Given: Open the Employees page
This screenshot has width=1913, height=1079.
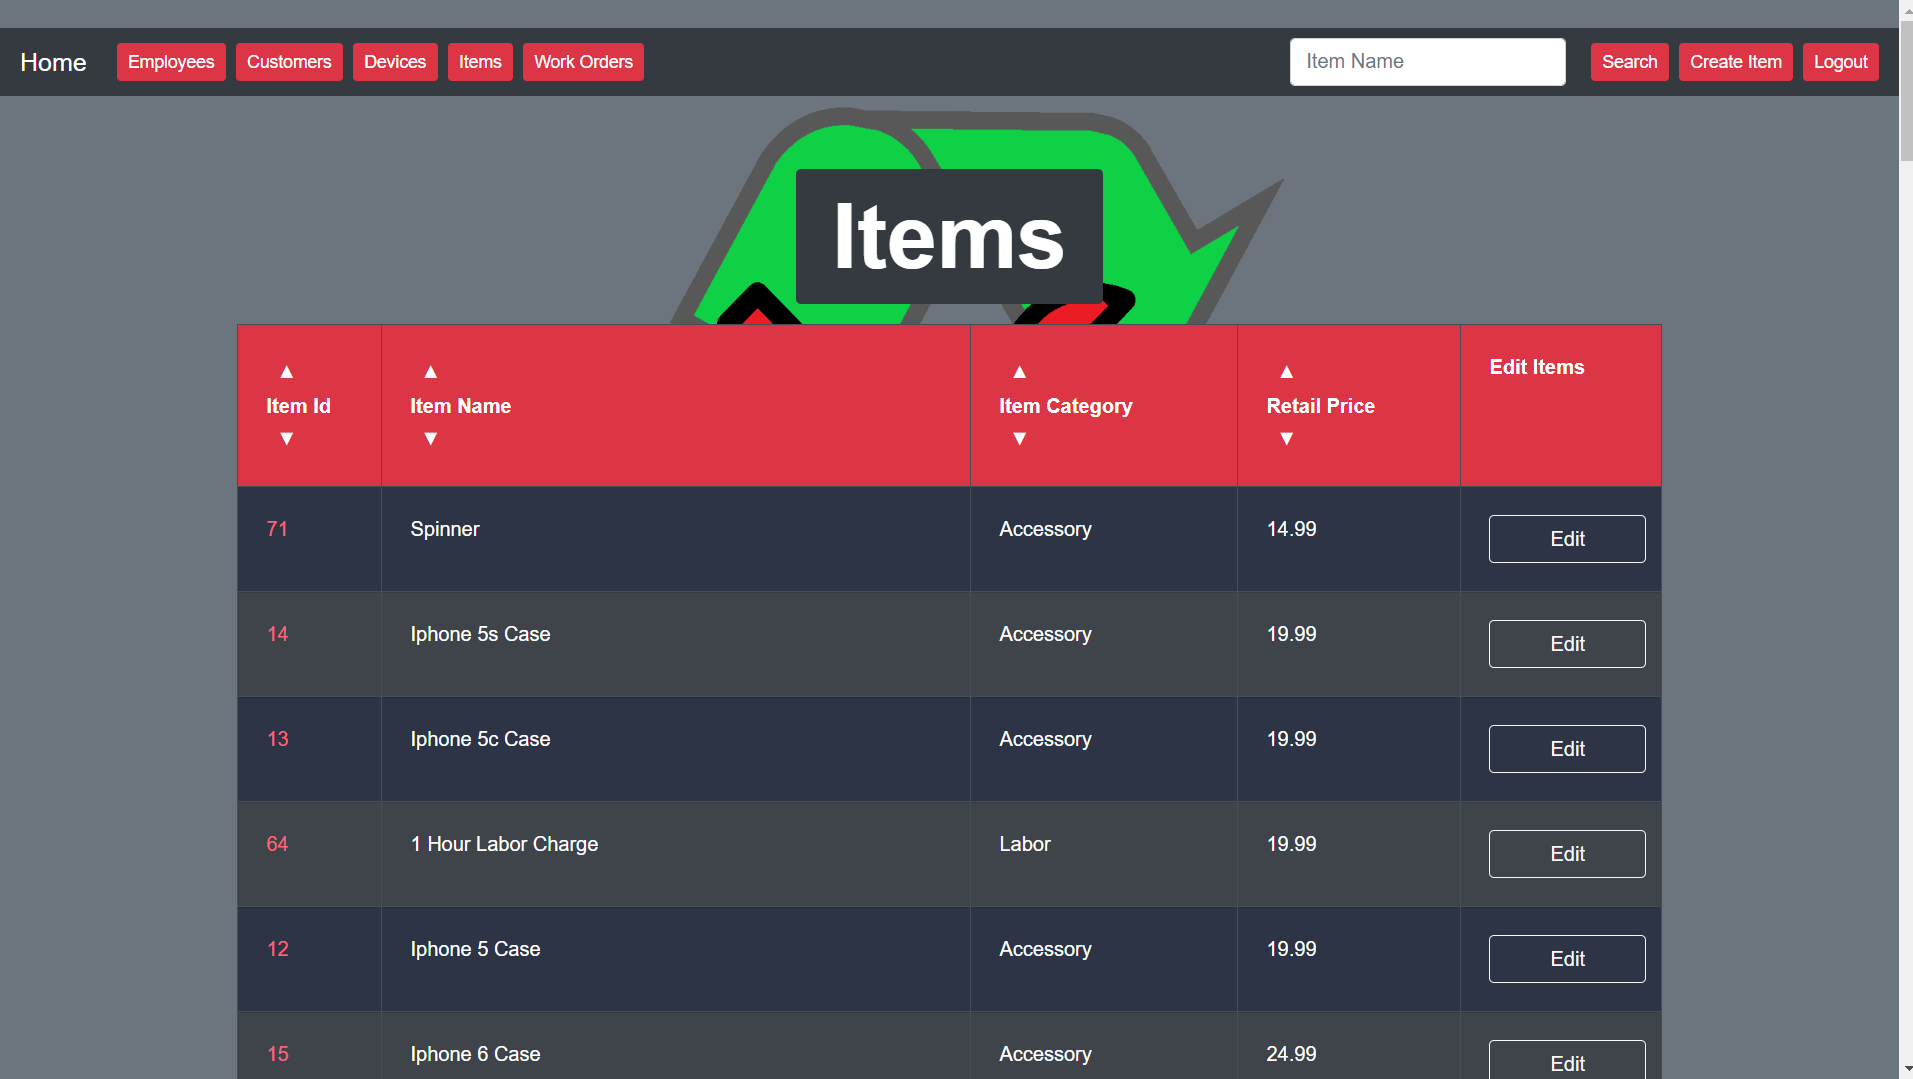Looking at the screenshot, I should point(171,62).
